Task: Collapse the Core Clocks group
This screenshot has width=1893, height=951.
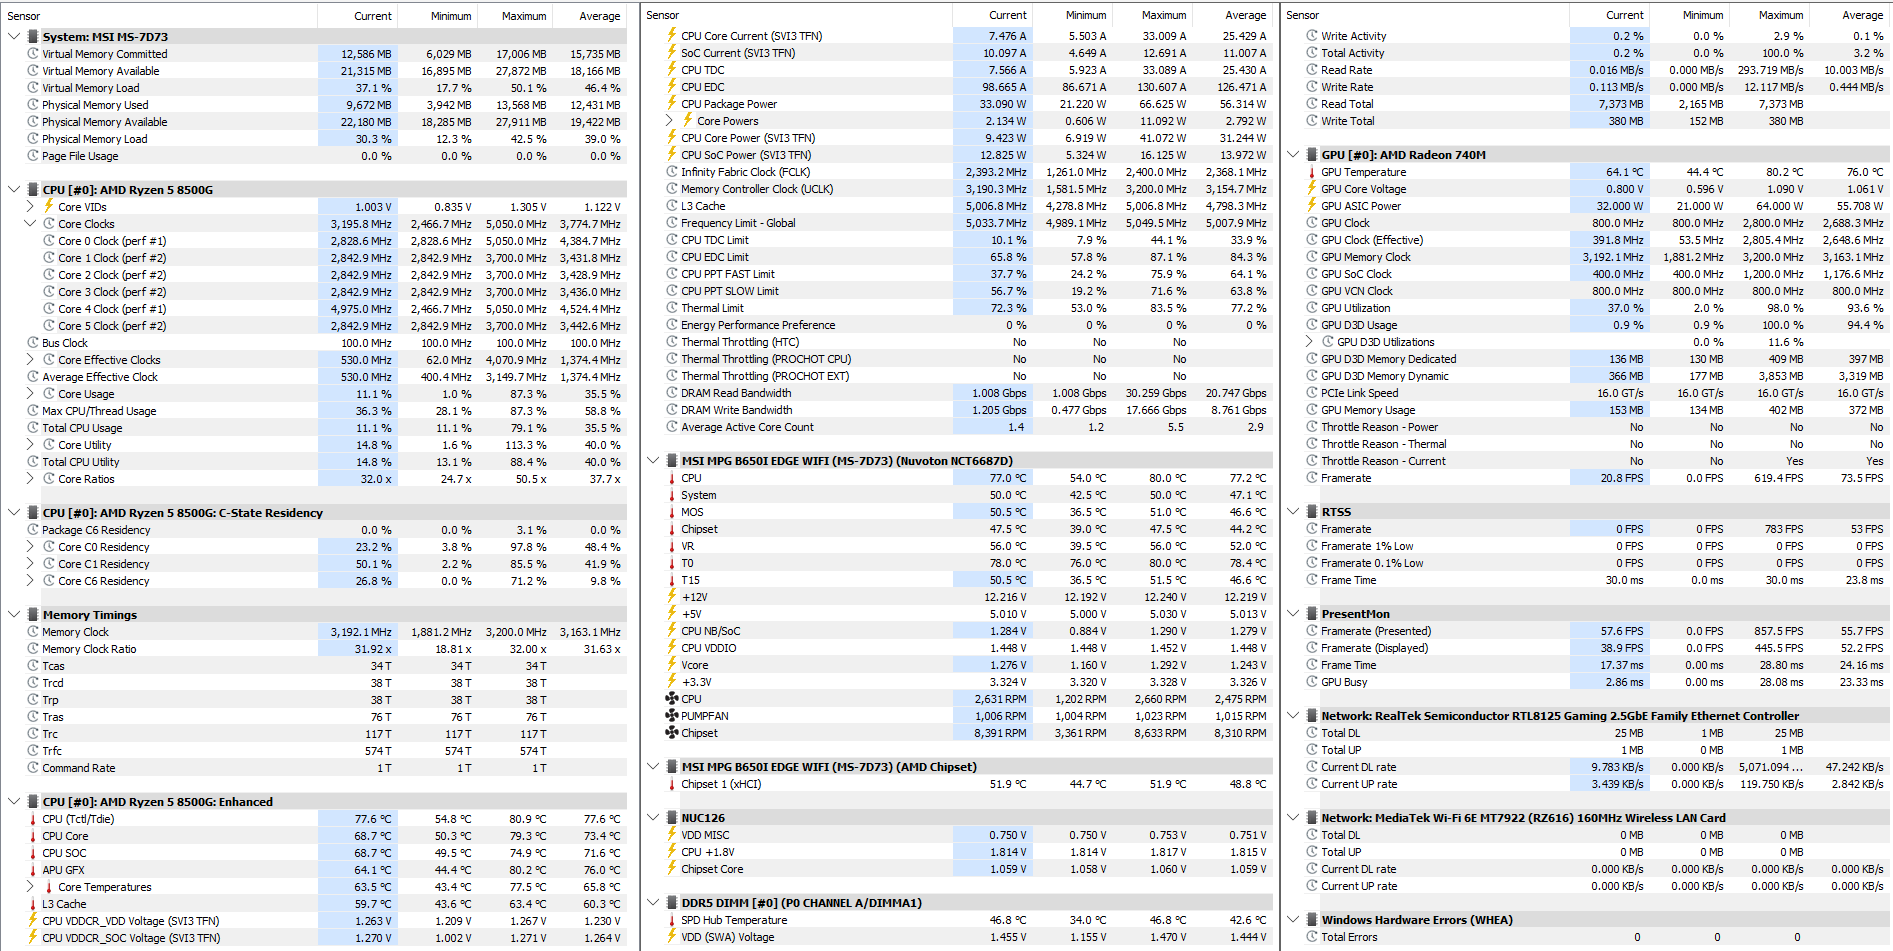Action: (x=30, y=224)
